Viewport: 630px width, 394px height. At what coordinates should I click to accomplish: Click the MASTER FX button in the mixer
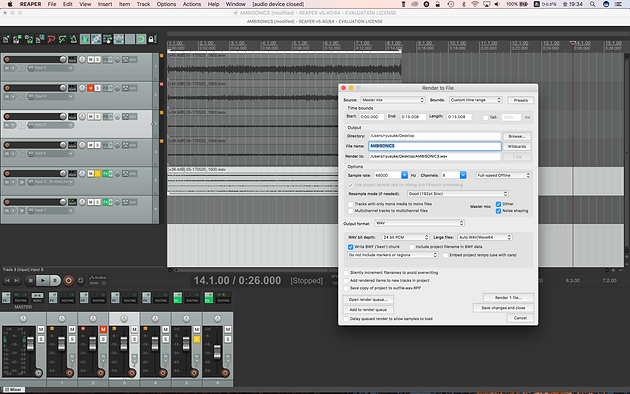click(x=6, y=298)
